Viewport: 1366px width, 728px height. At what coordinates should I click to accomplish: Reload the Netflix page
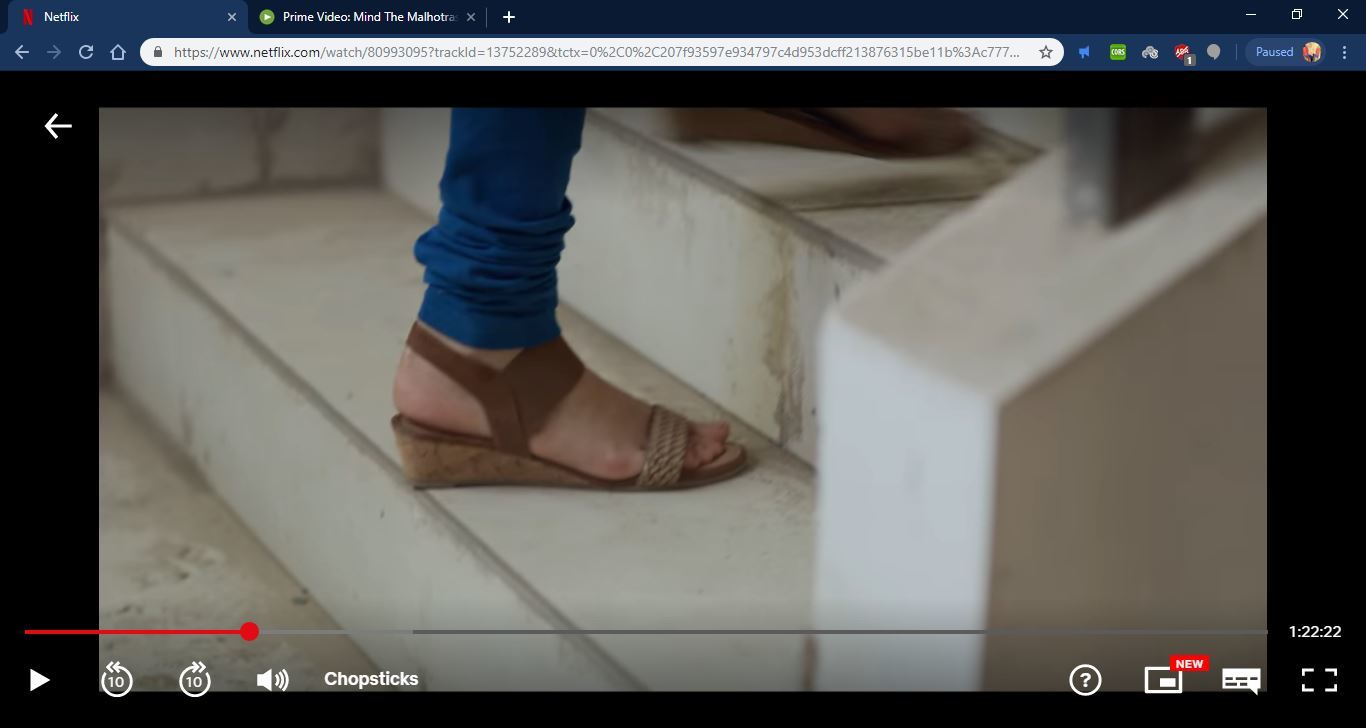[86, 52]
